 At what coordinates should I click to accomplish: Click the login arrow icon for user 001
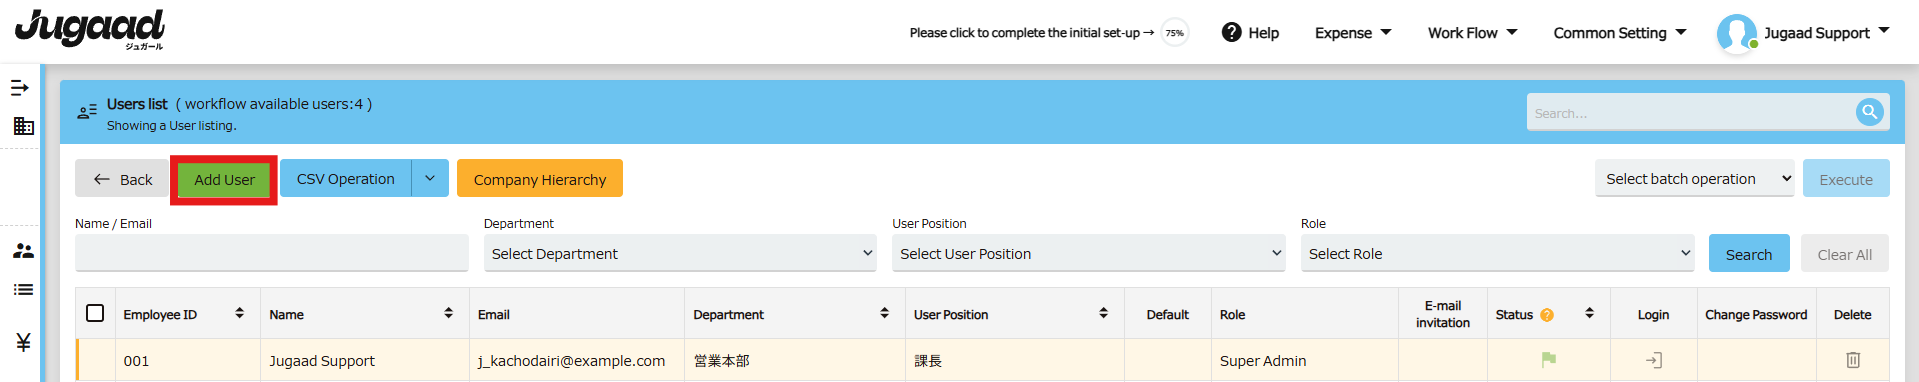click(x=1654, y=360)
